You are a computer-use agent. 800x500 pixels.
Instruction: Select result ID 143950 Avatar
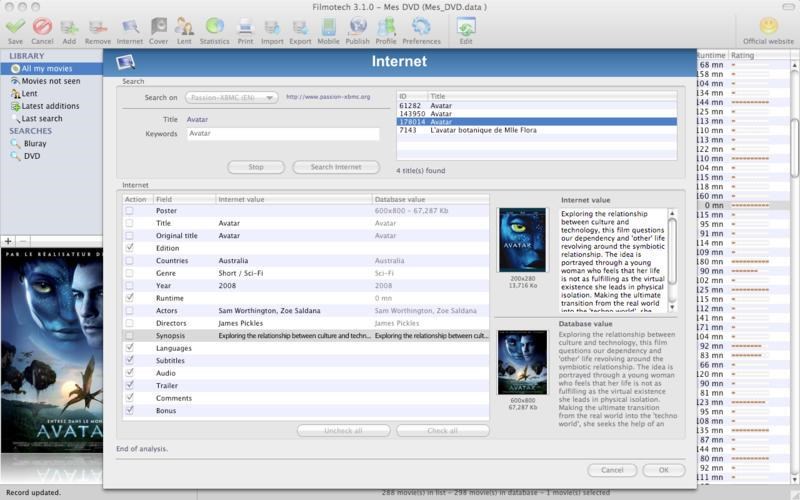537,114
